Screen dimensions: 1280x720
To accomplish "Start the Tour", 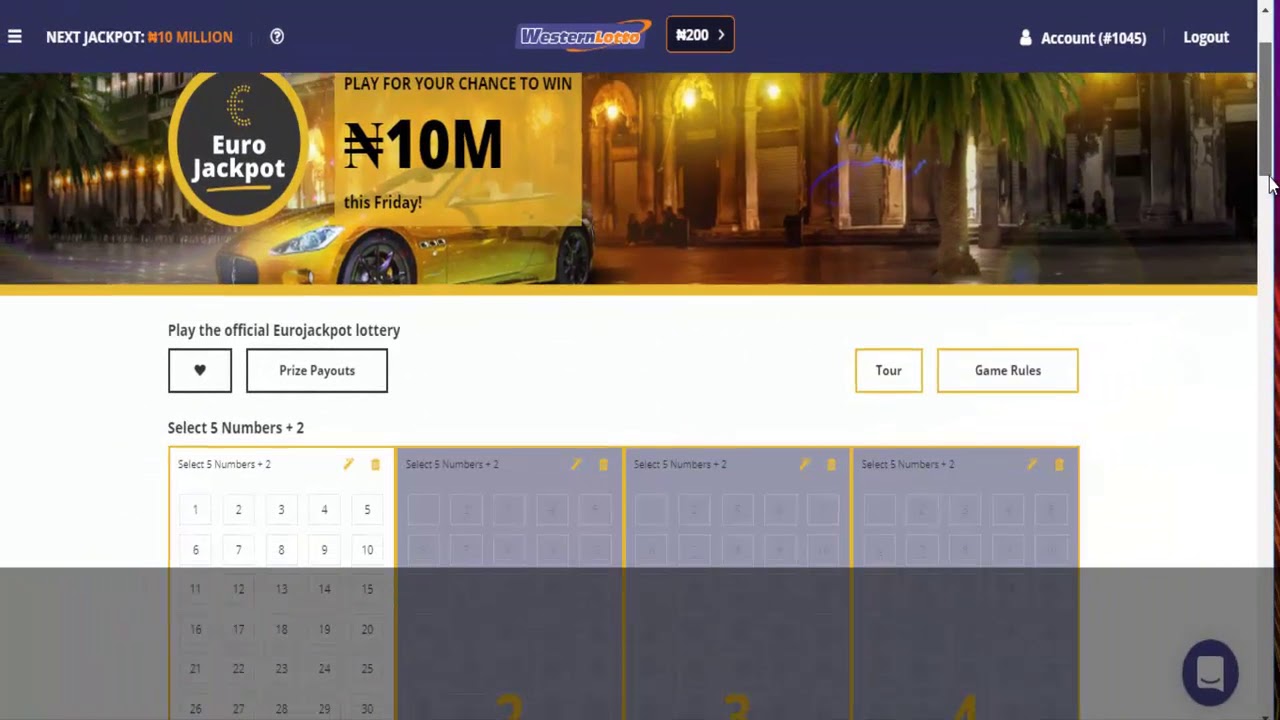I will pyautogui.click(x=889, y=371).
